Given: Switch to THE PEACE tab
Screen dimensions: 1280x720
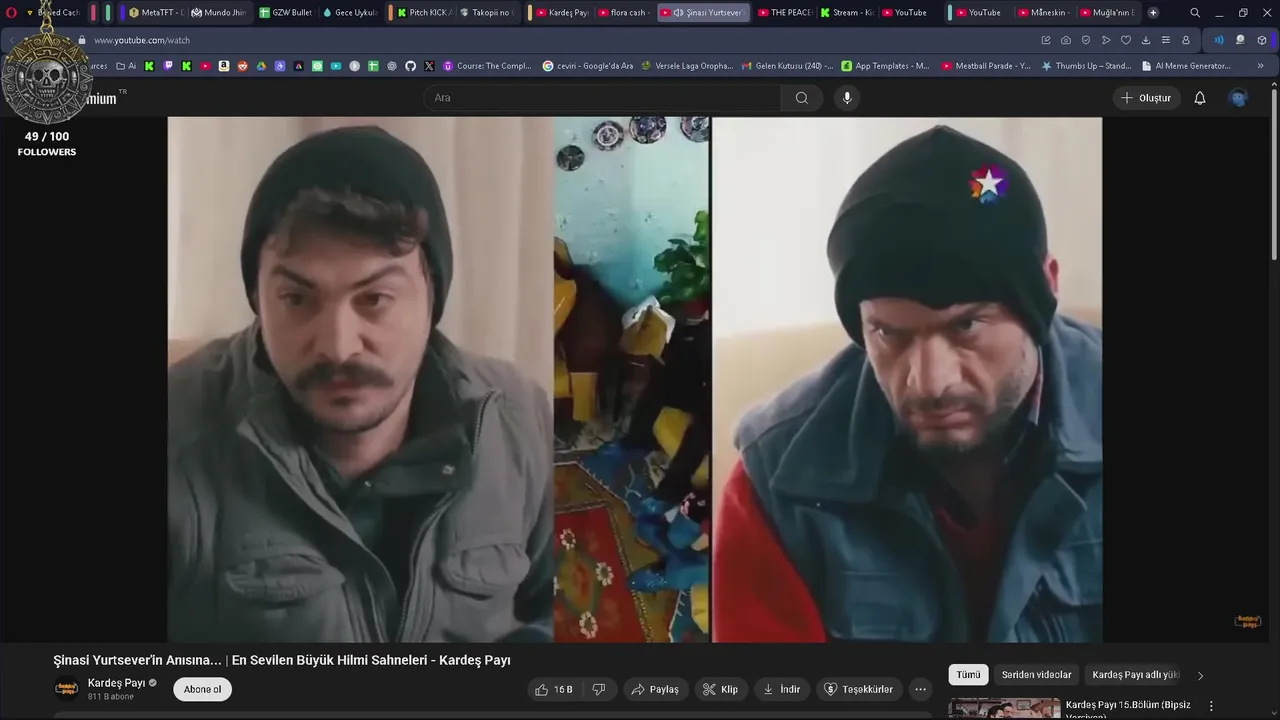Looking at the screenshot, I should [x=785, y=13].
